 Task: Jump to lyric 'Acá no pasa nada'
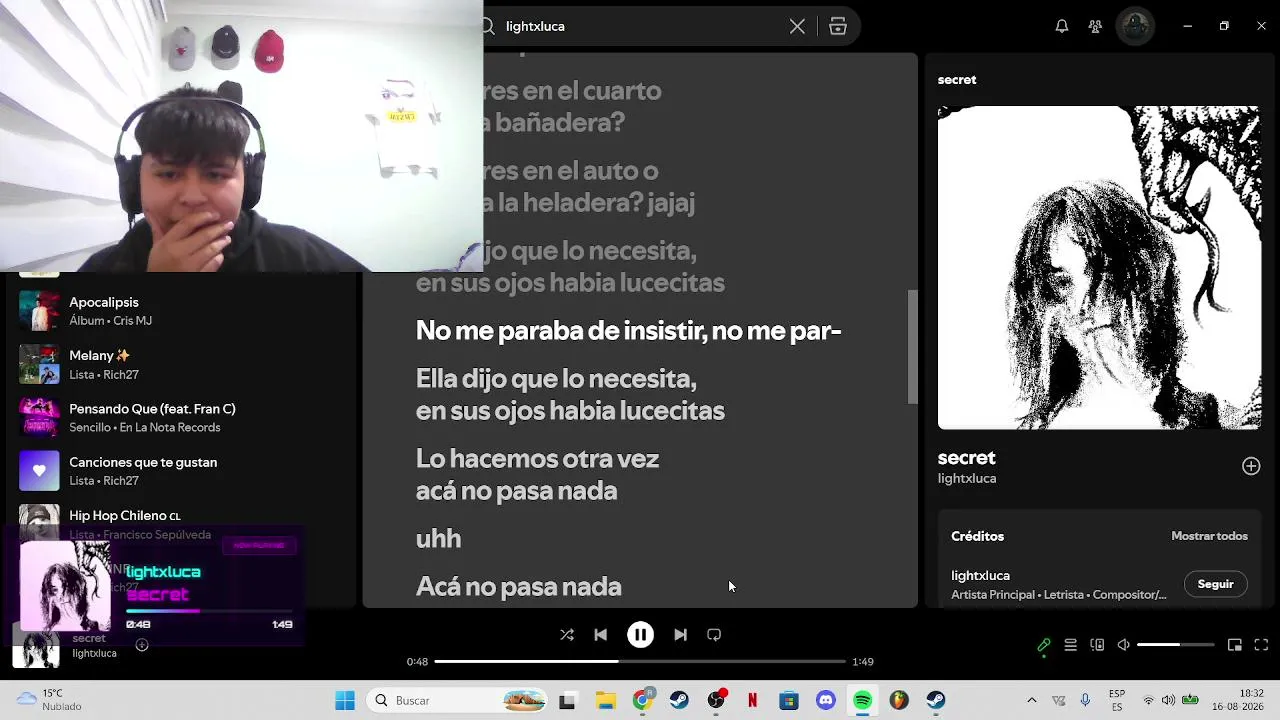tap(518, 587)
